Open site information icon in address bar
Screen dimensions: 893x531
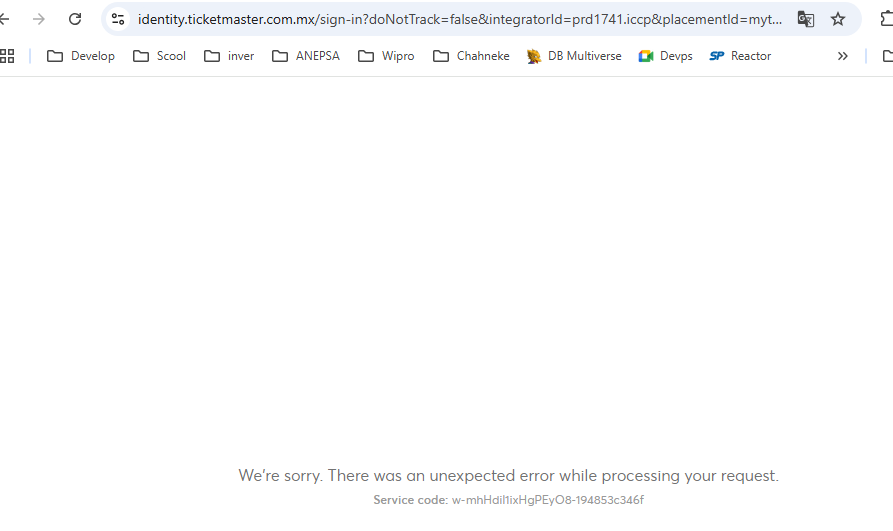pyautogui.click(x=118, y=19)
